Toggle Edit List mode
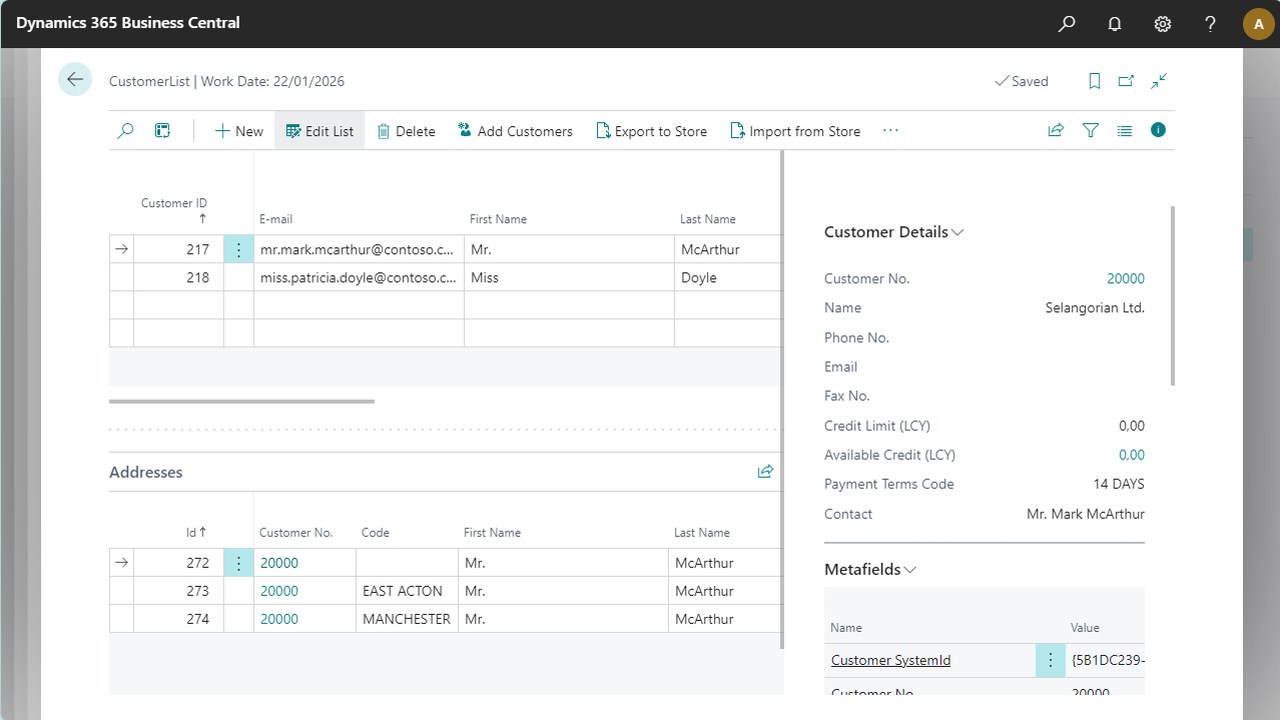The image size is (1280, 720). [320, 131]
